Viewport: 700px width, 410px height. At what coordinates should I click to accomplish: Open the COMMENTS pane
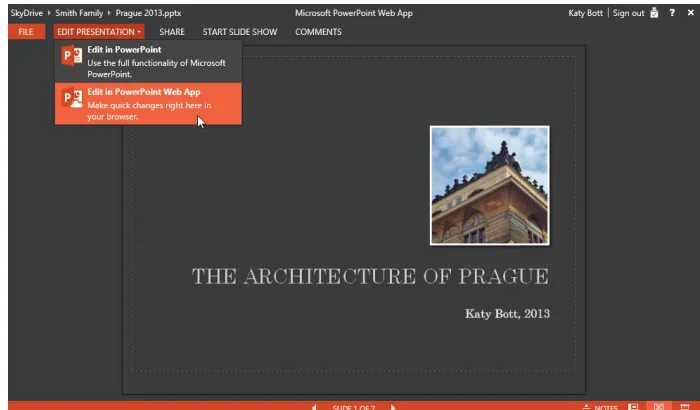[x=318, y=32]
